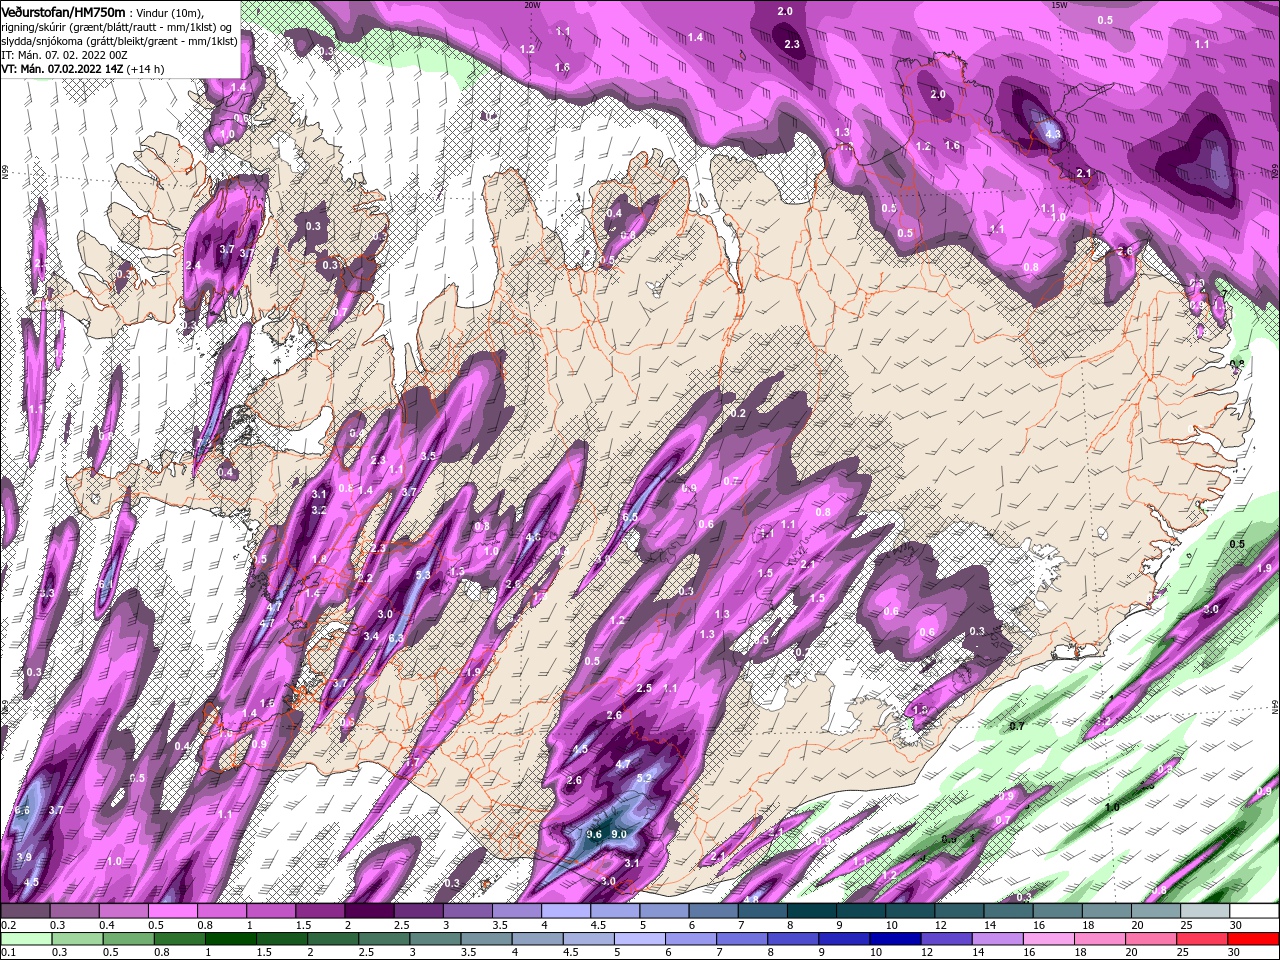Screen dimensions: 1280x960
Task: Click the 9.0 precipitation value on the map
Action: click(619, 835)
